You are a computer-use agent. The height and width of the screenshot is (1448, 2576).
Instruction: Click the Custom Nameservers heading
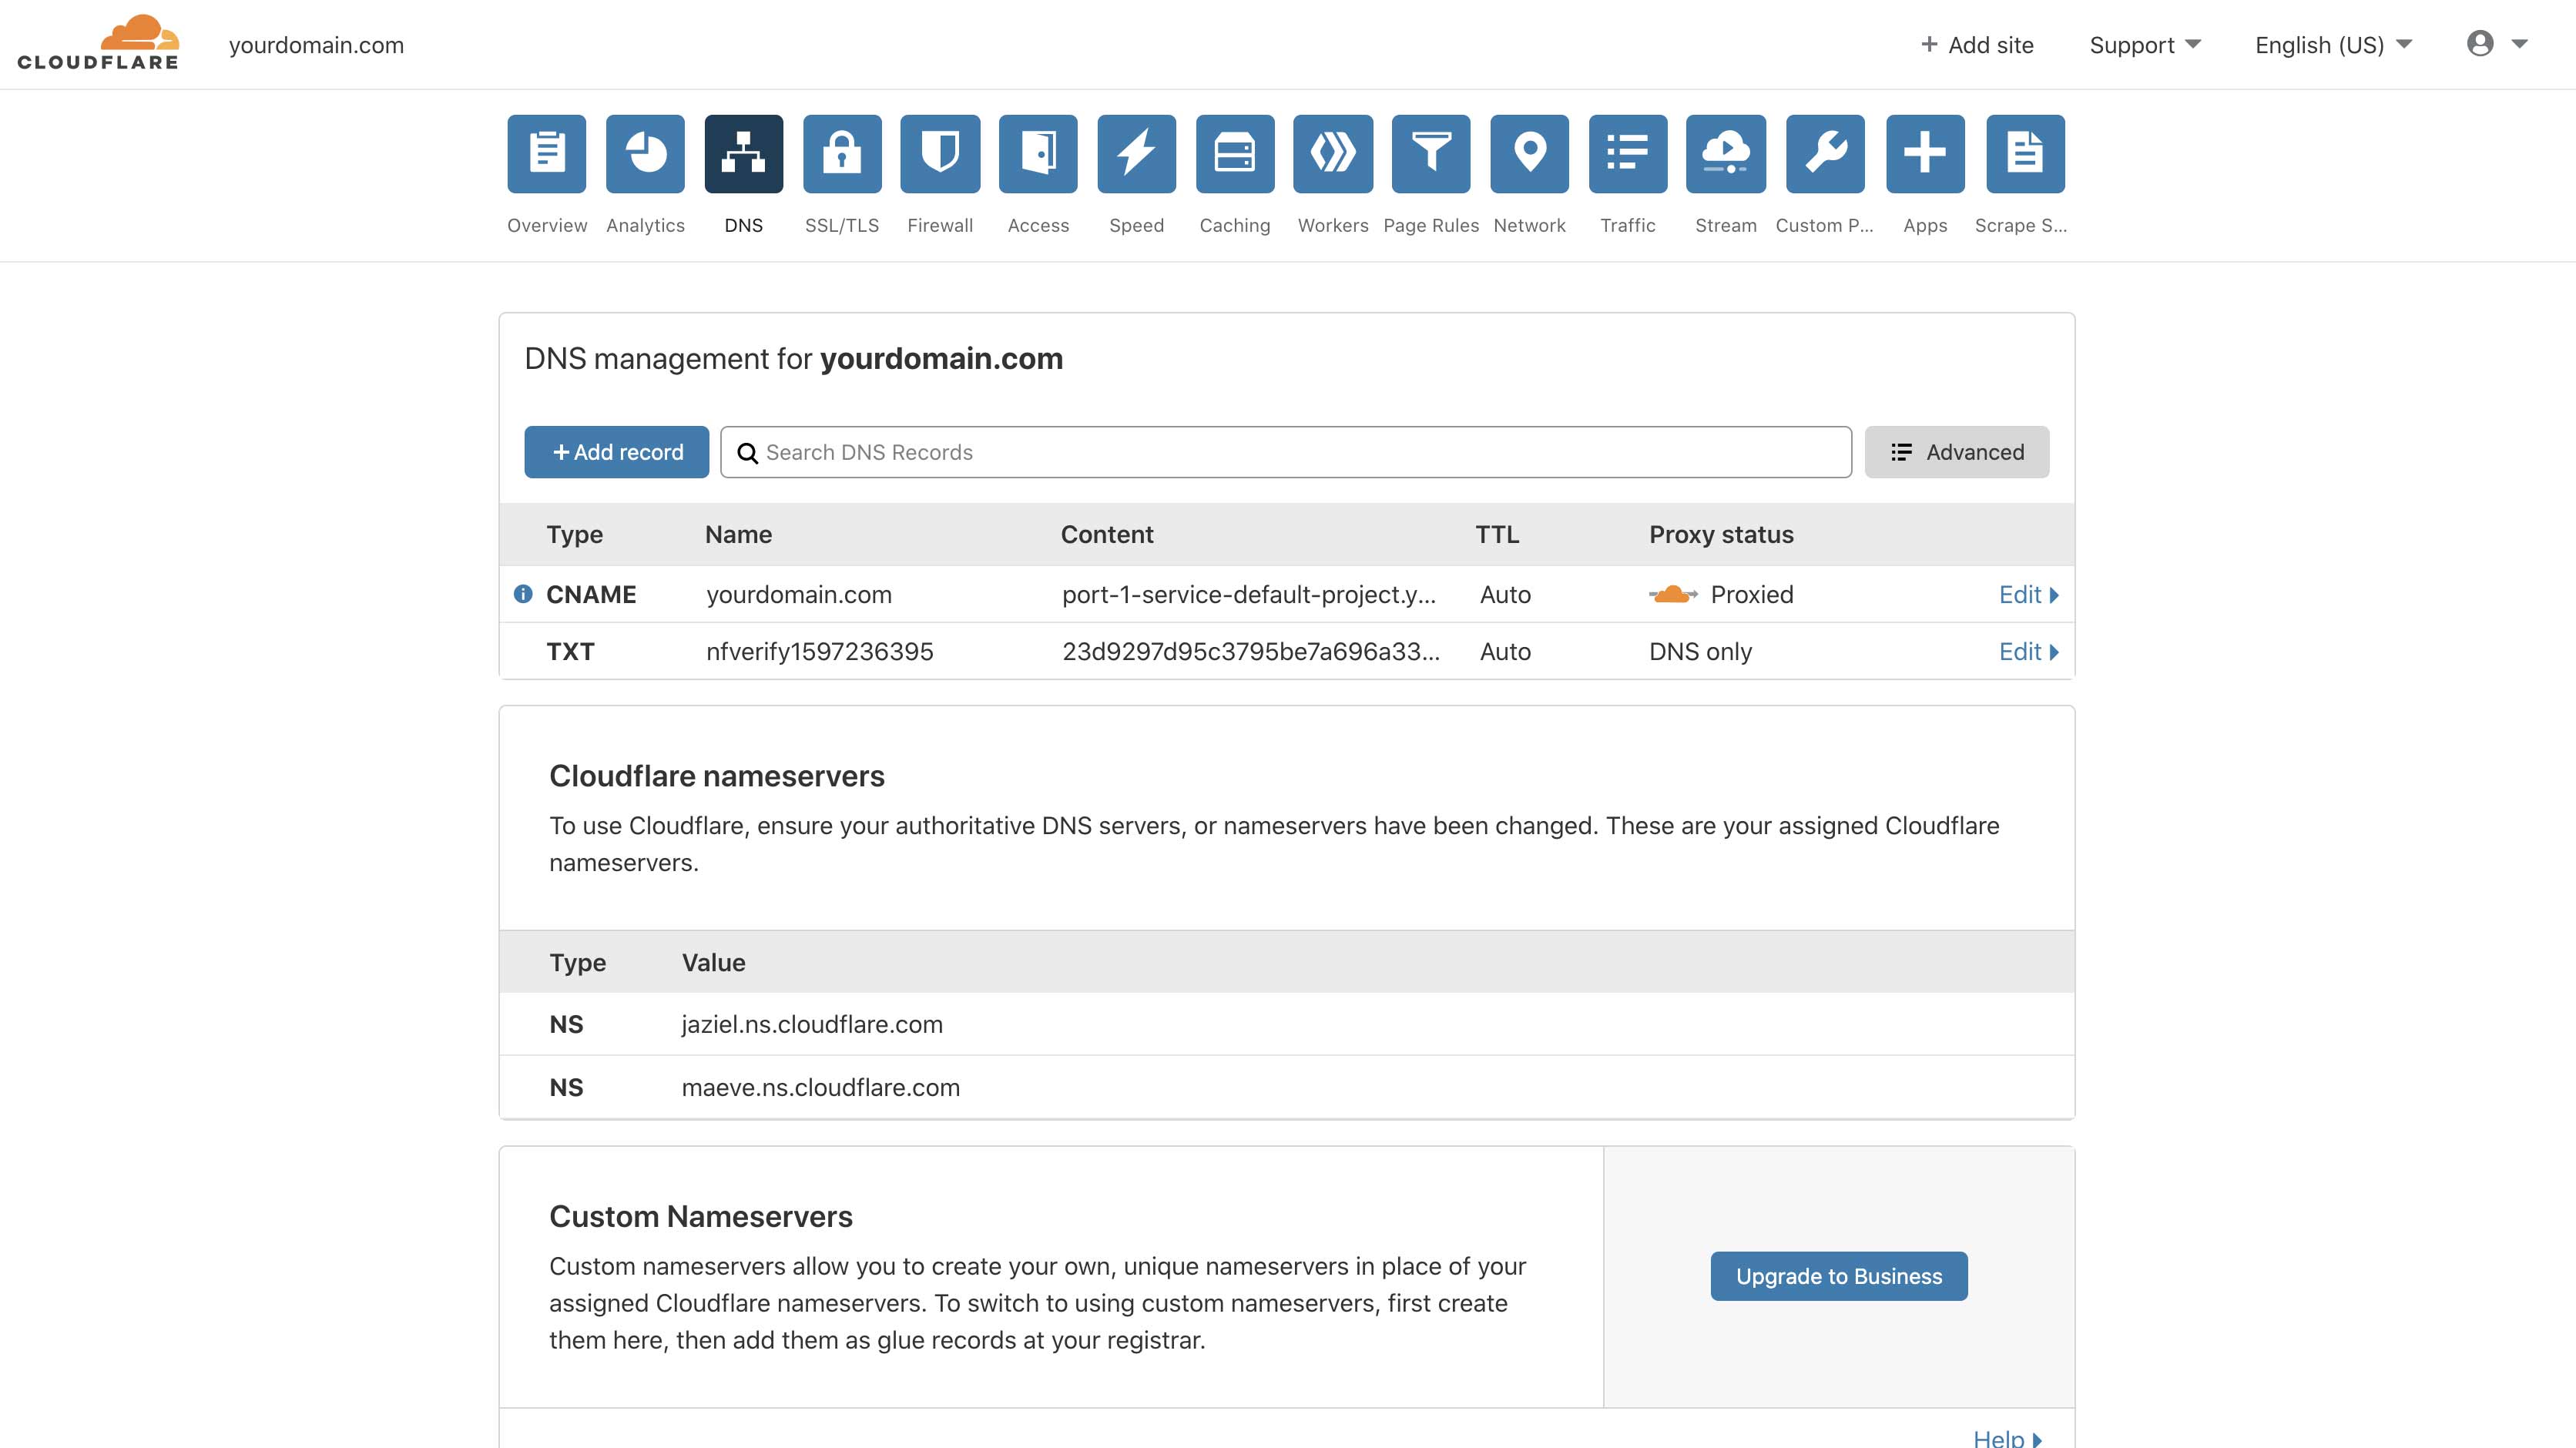coord(701,1216)
